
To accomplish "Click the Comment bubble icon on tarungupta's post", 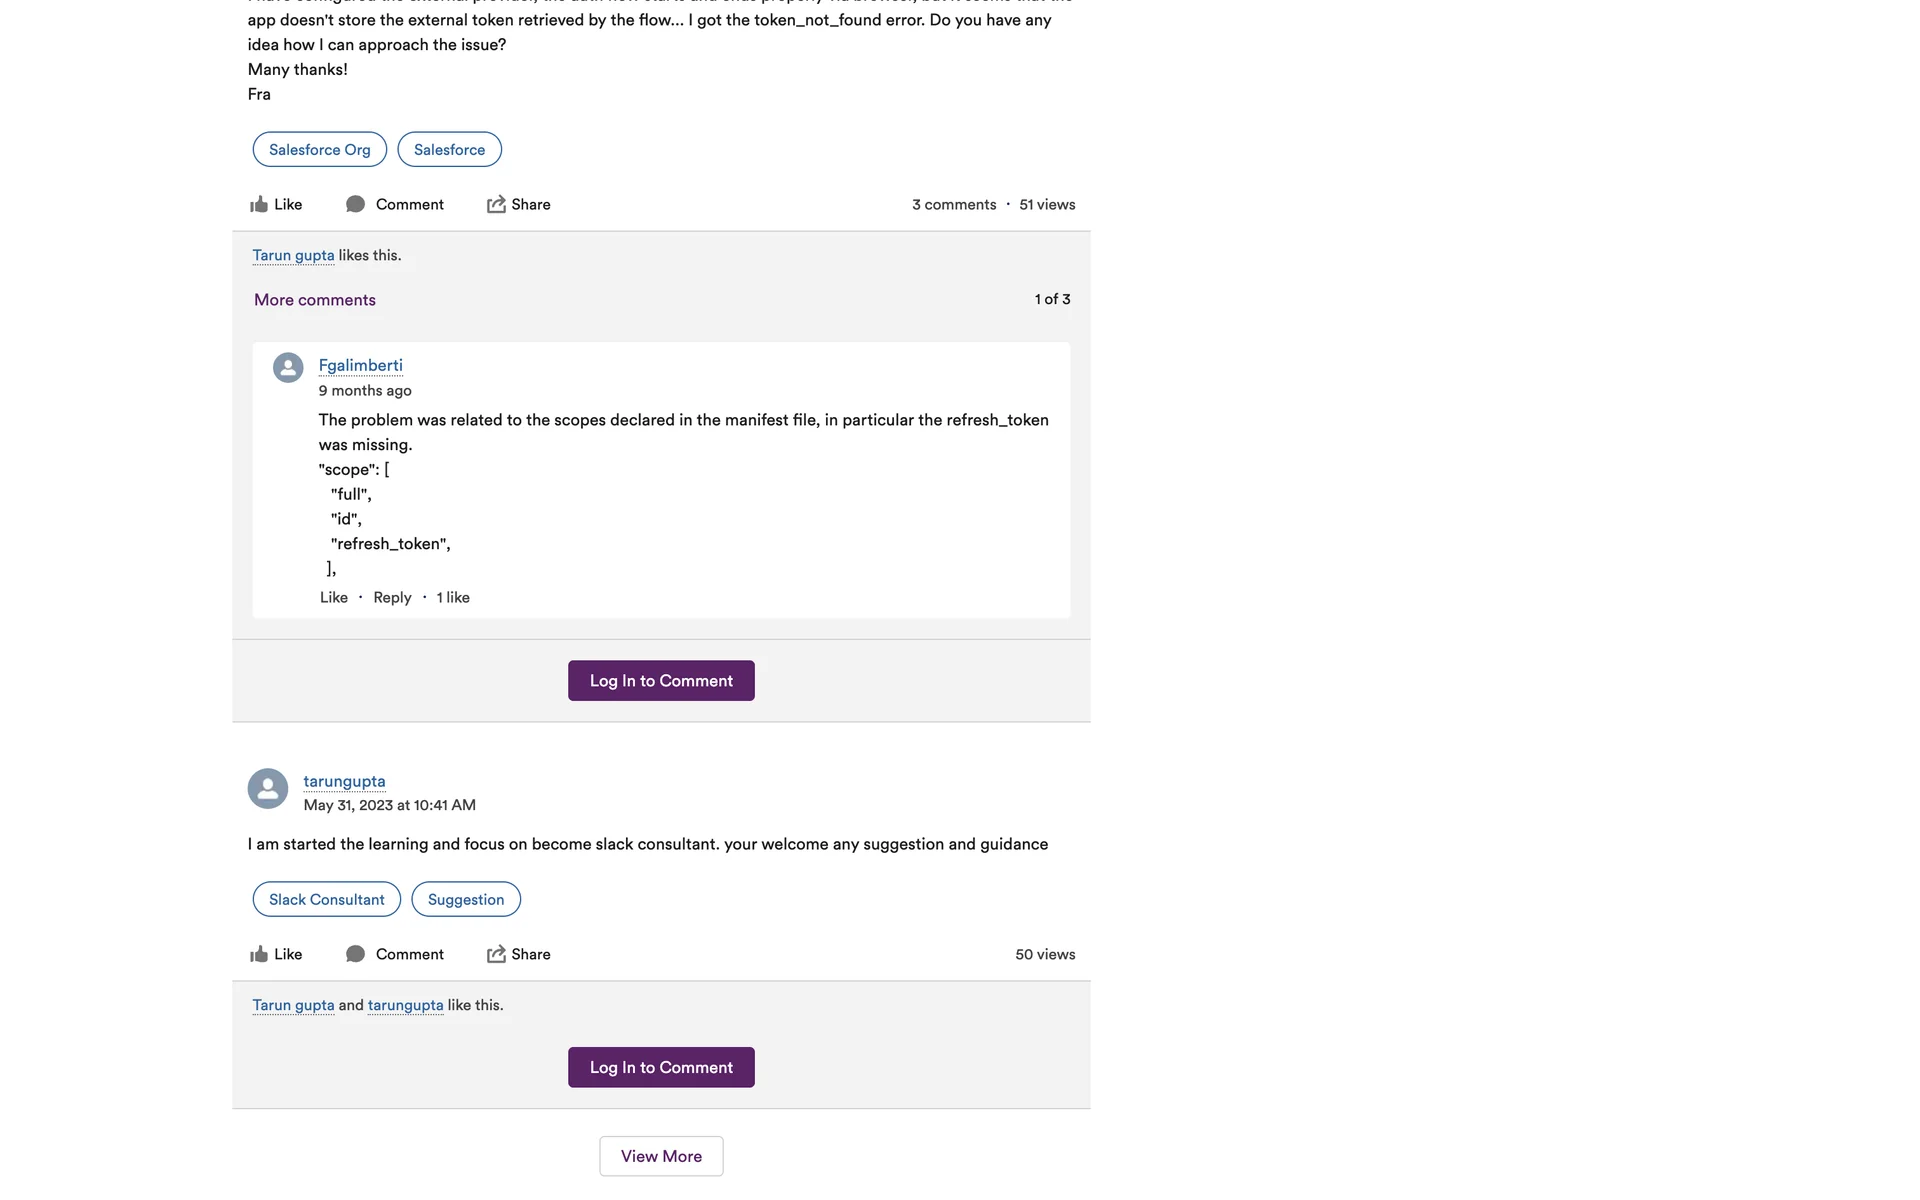I will click(355, 954).
